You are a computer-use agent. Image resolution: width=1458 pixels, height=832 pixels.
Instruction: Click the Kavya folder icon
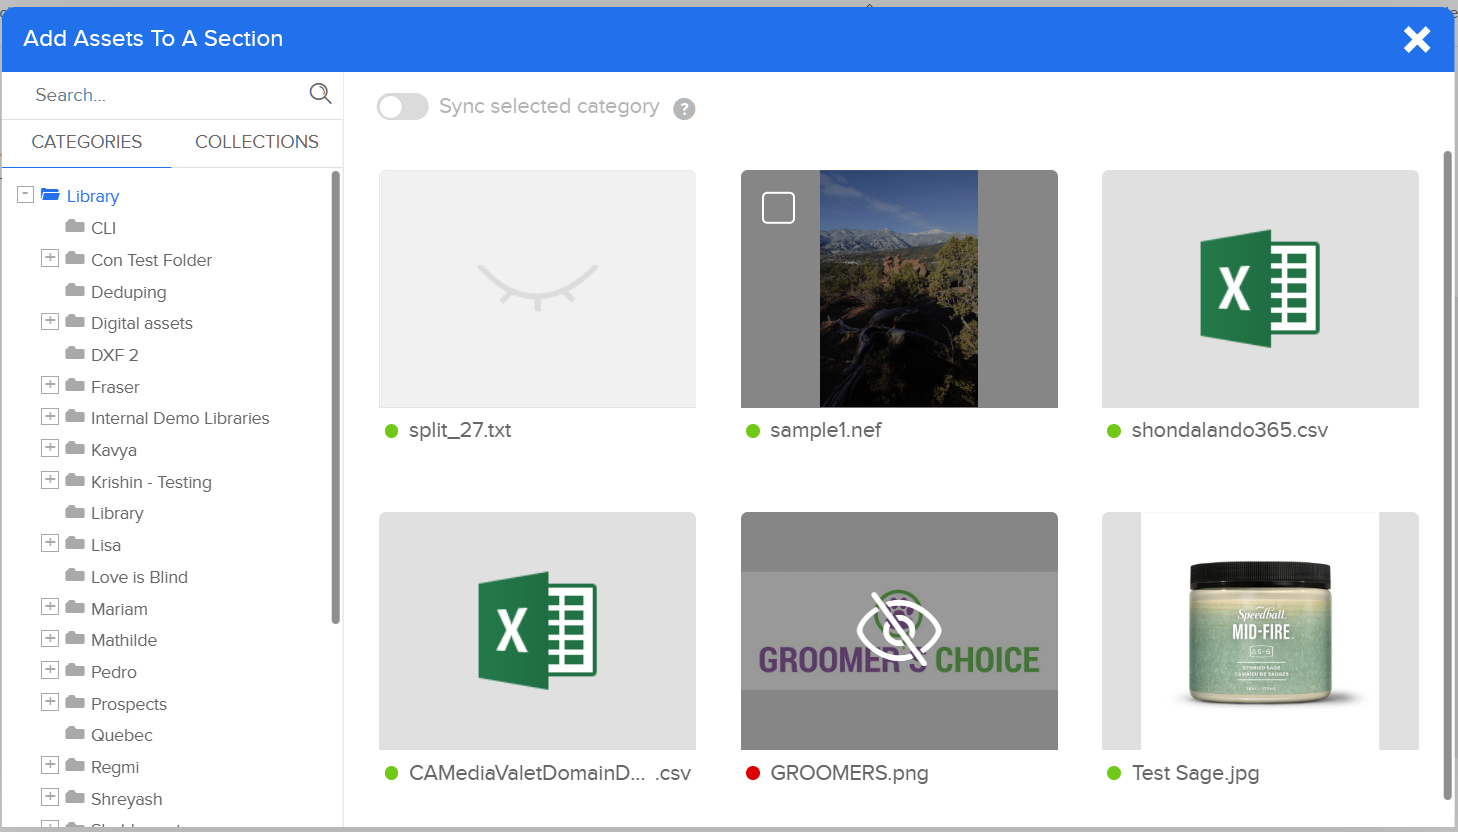75,449
